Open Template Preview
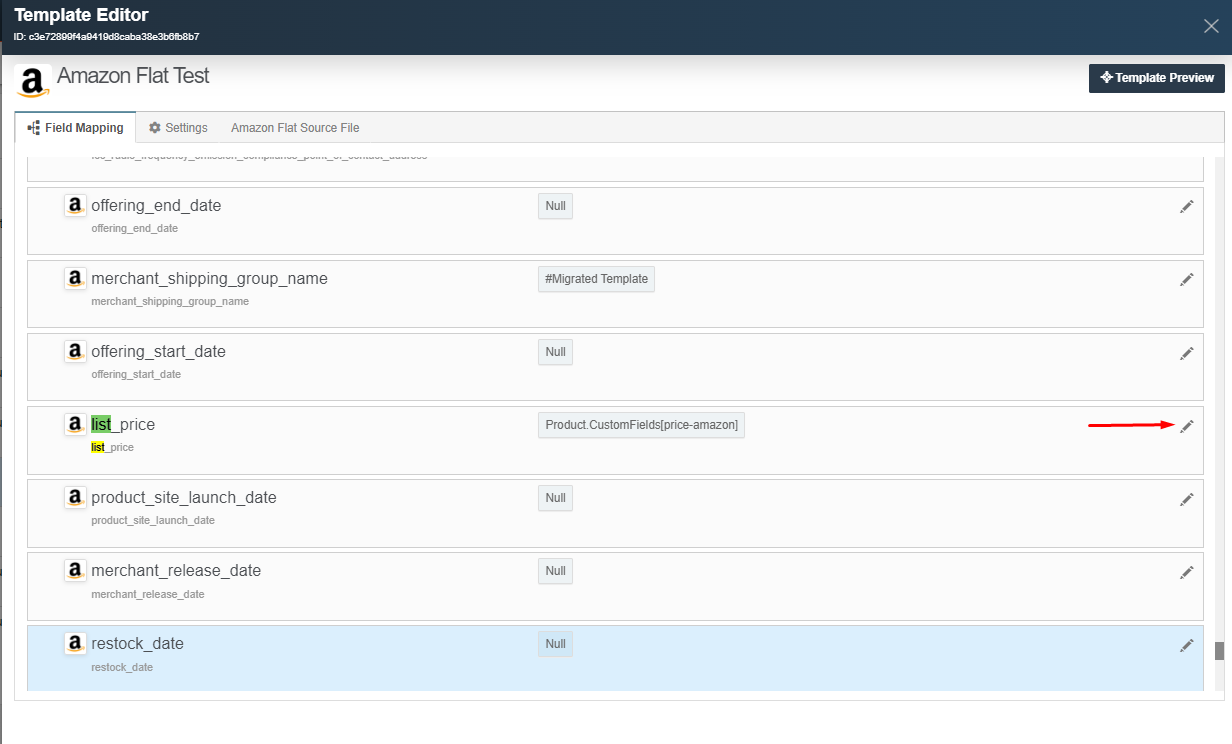 coord(1157,78)
